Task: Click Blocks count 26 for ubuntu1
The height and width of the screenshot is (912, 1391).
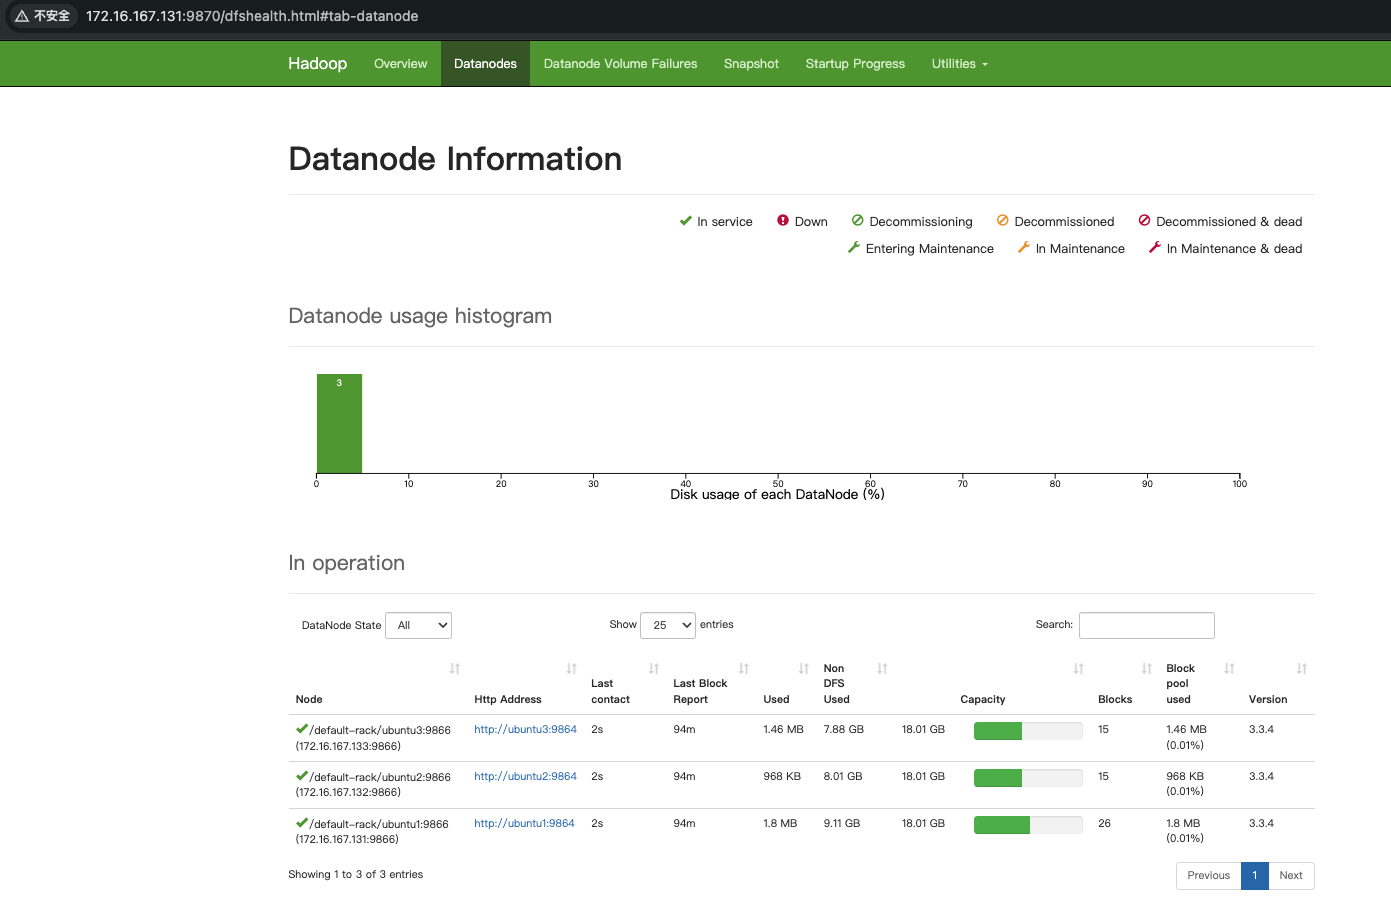Action: pyautogui.click(x=1104, y=823)
